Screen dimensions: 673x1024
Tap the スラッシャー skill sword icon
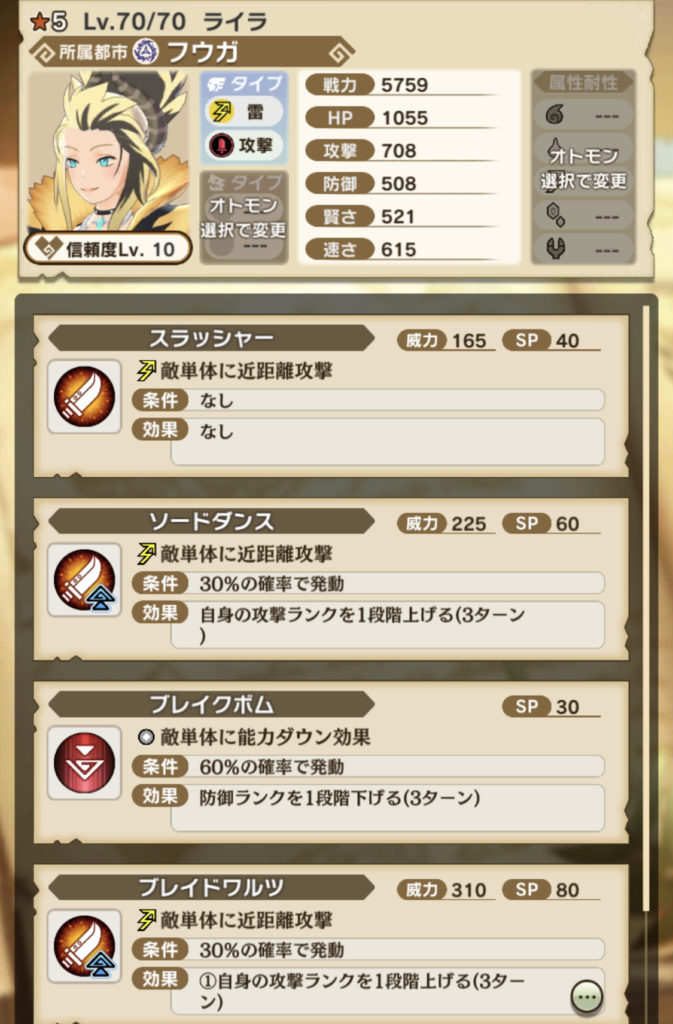tap(84, 396)
